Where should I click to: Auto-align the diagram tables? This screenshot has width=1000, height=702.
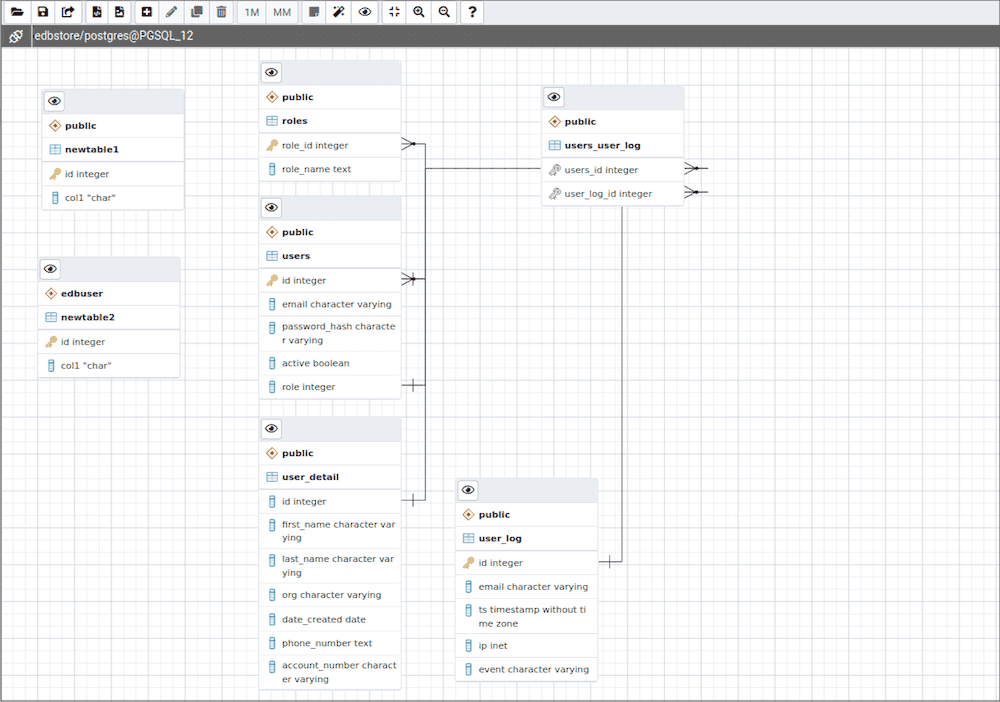[342, 11]
